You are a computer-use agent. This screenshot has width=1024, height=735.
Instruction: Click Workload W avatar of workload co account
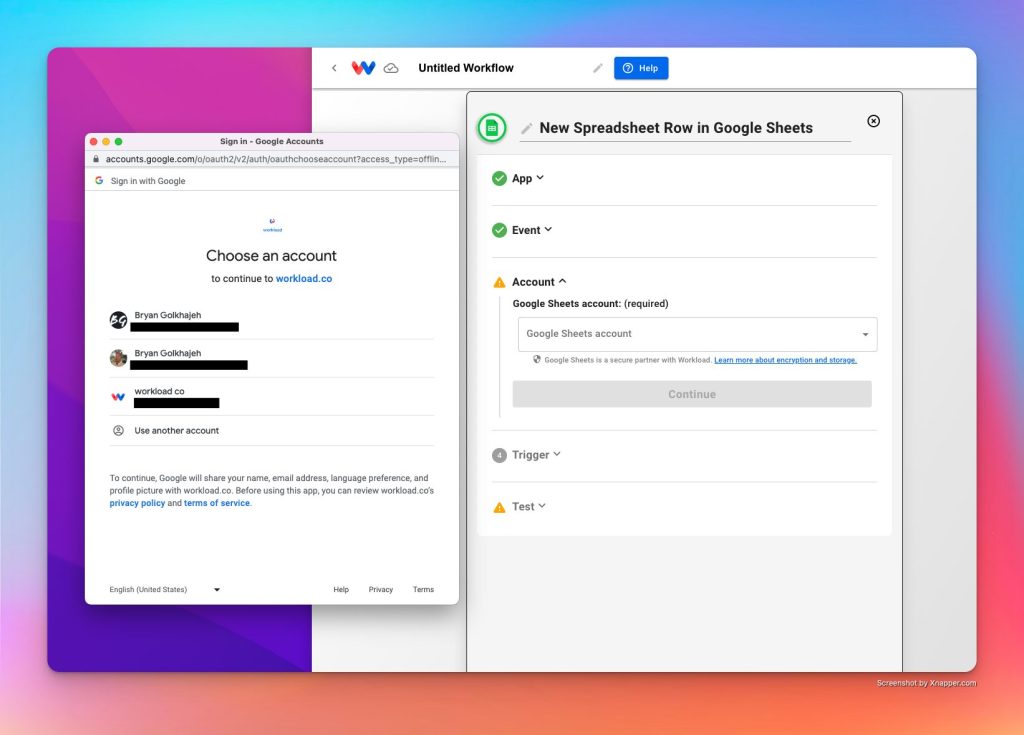click(118, 397)
